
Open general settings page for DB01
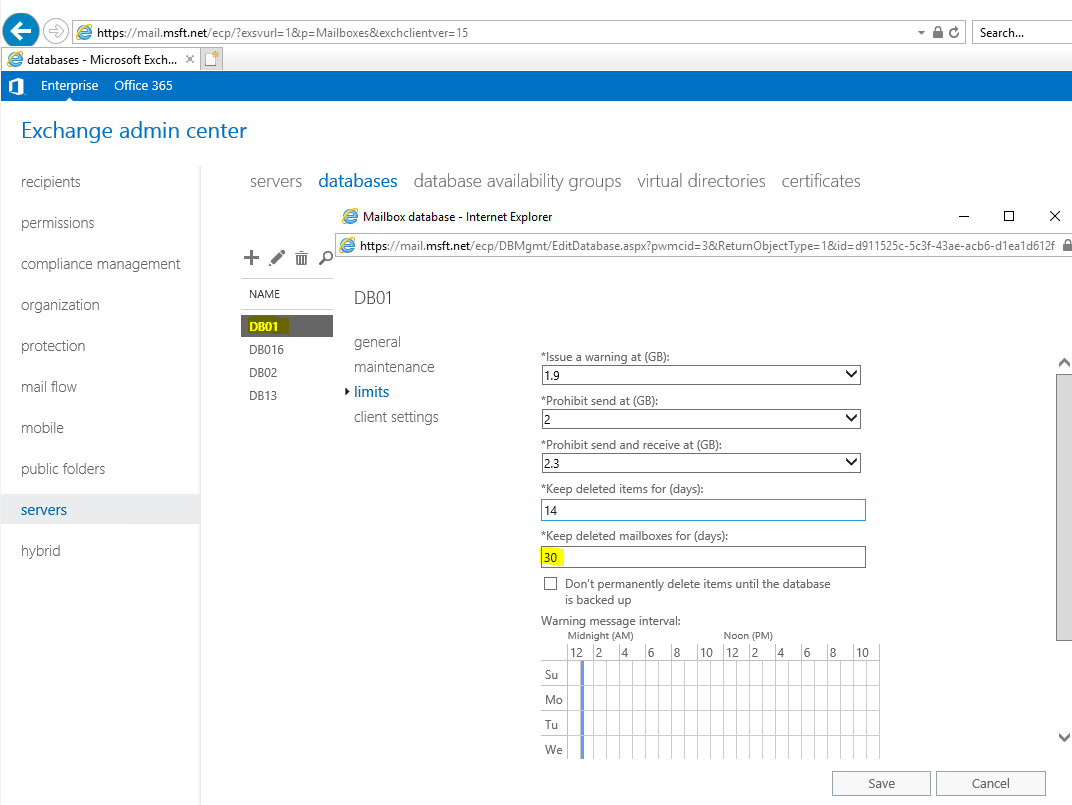tap(377, 342)
